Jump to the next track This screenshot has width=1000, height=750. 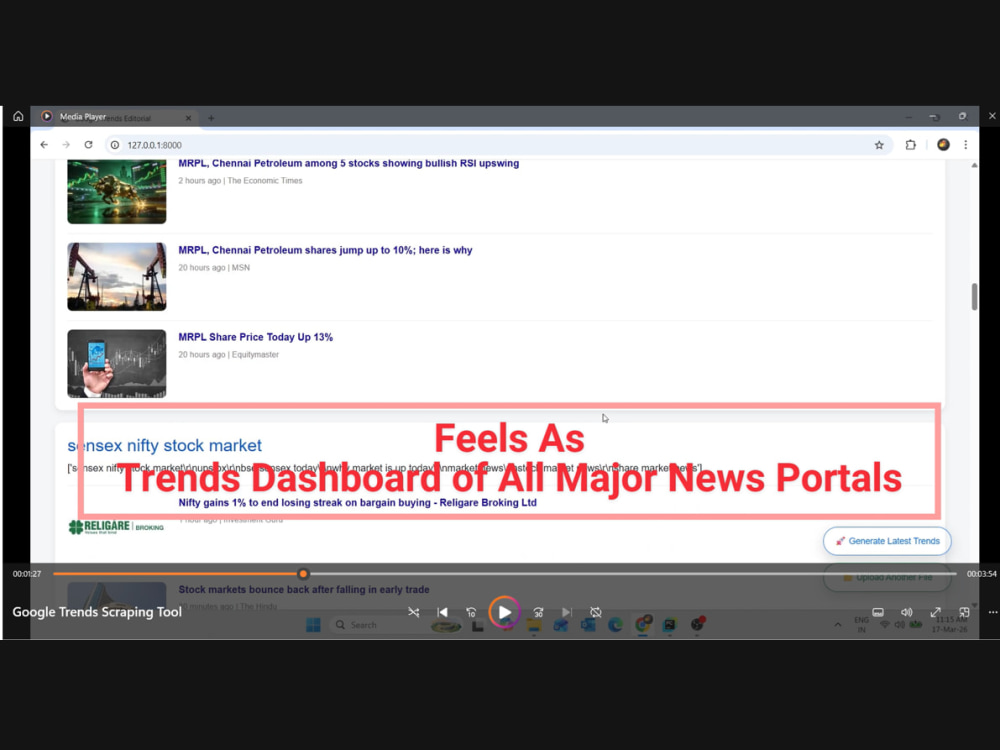coord(567,612)
